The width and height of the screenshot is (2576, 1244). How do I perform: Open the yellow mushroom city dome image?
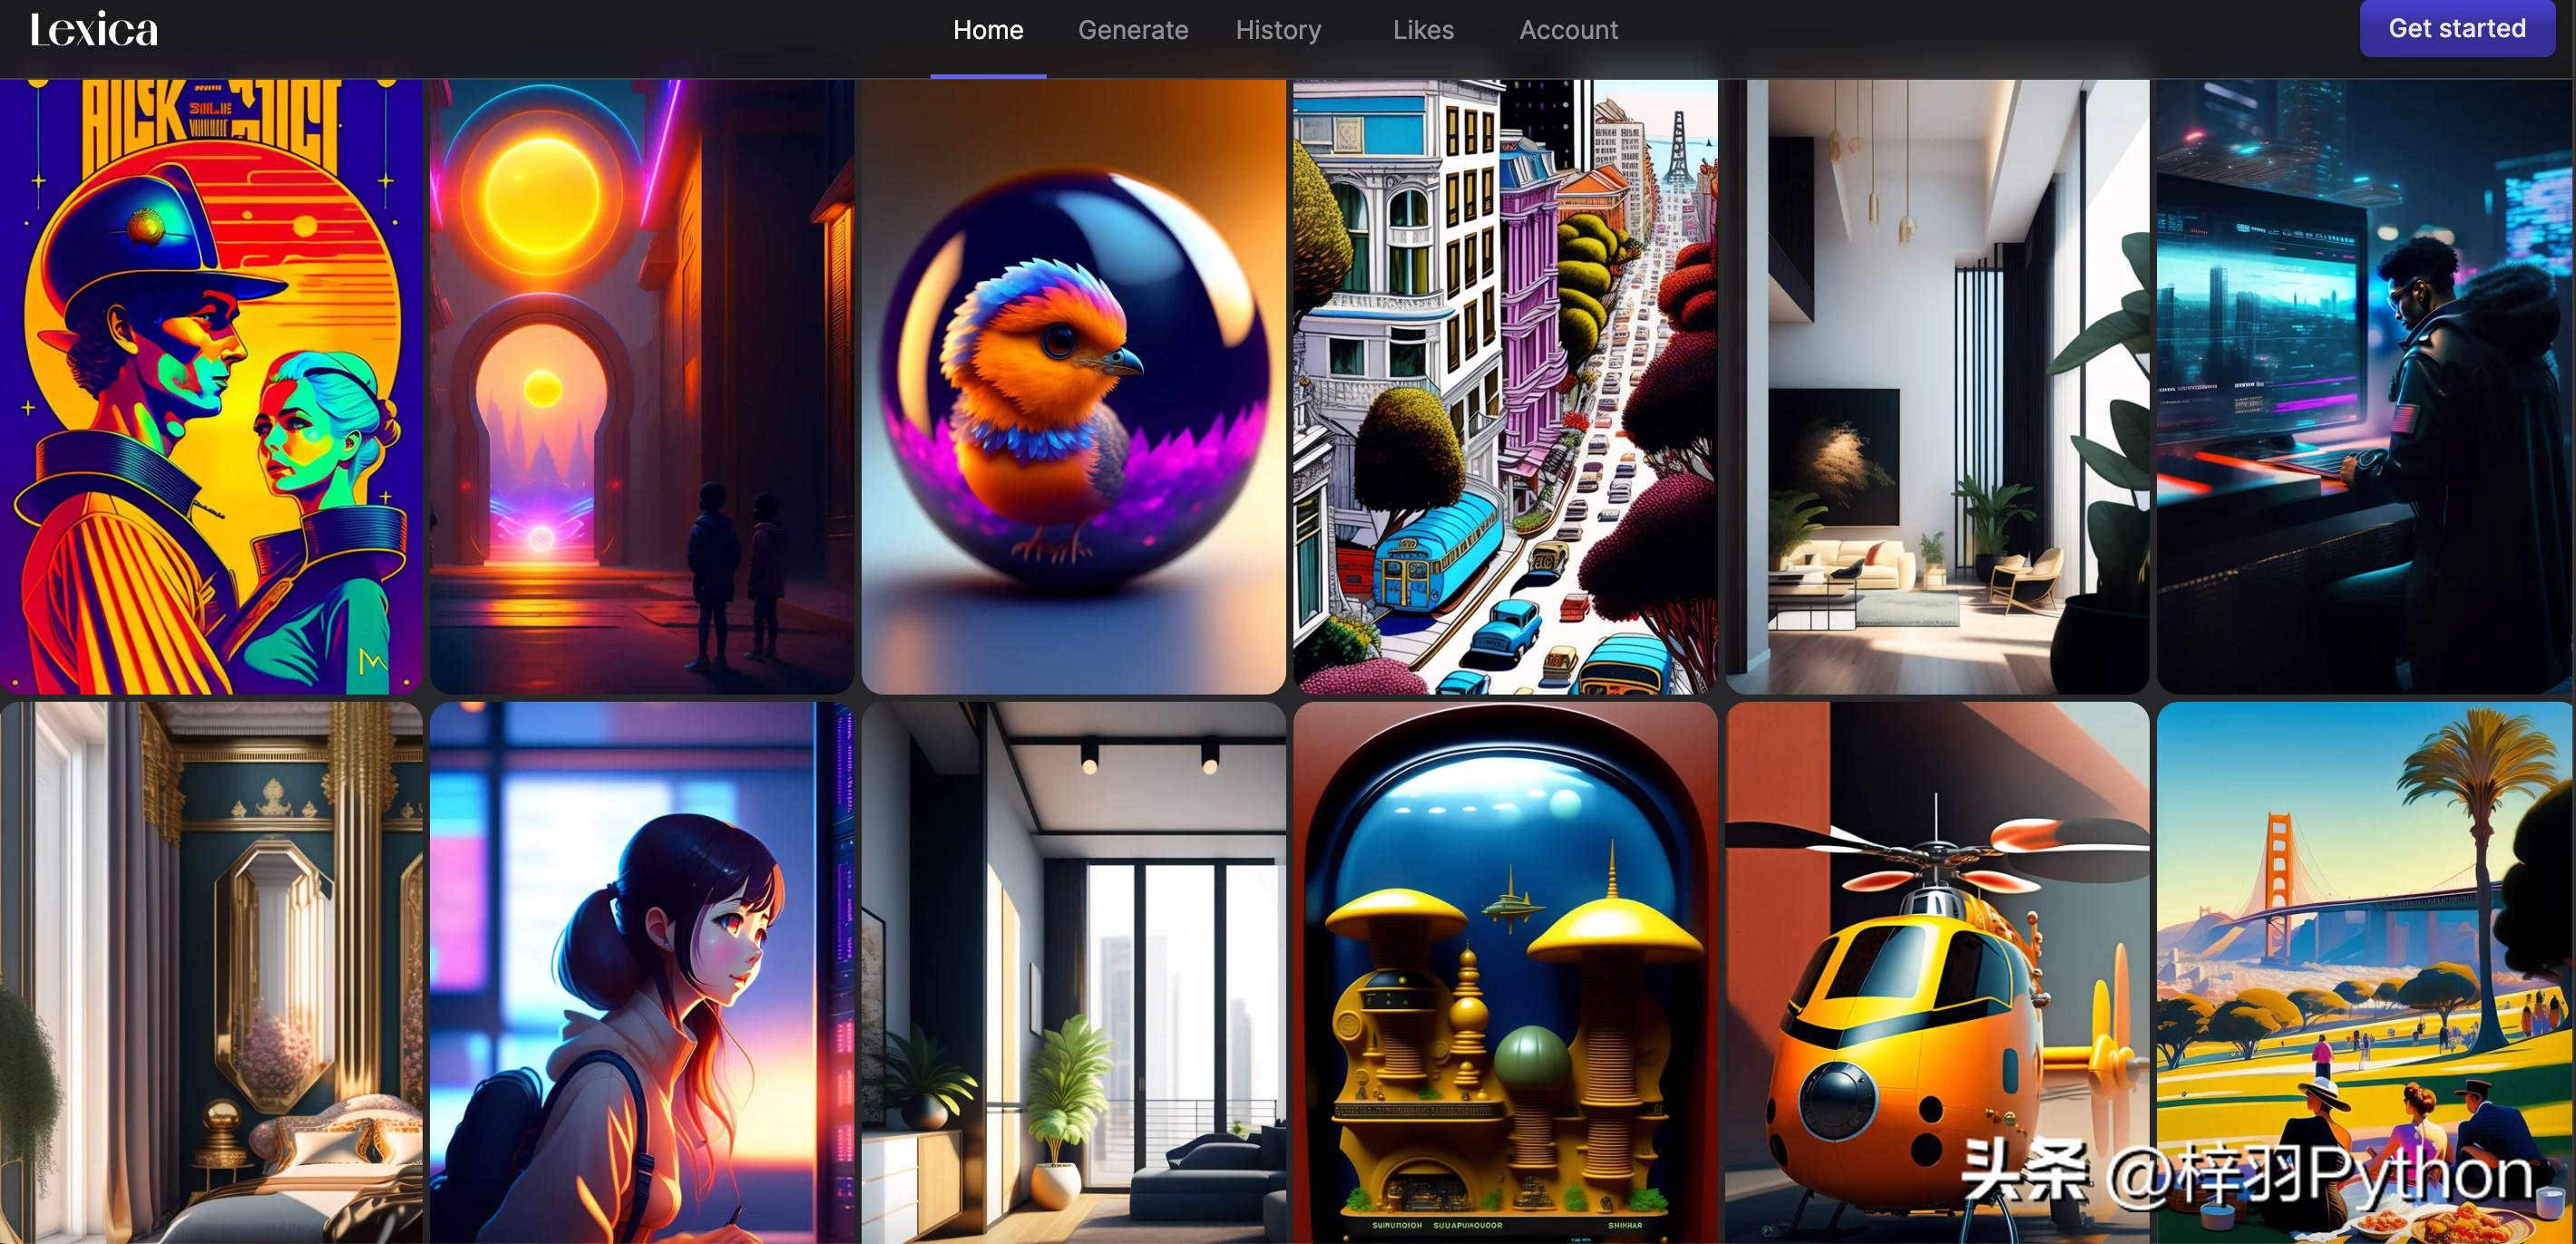(1504, 972)
